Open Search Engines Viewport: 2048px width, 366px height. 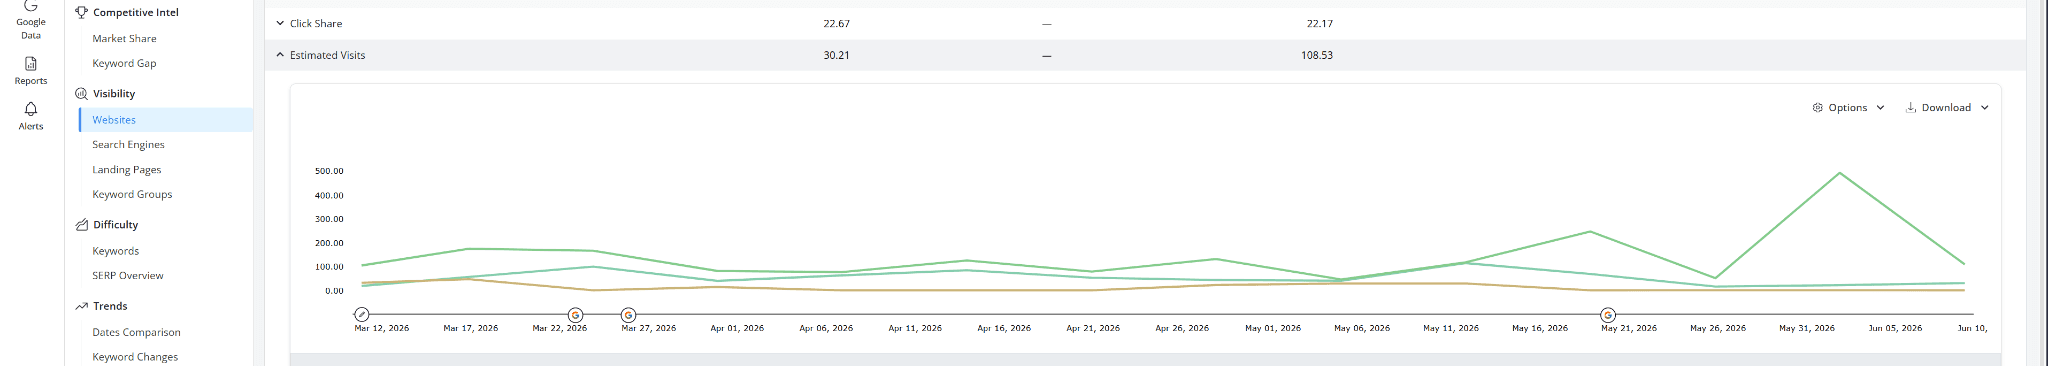click(128, 144)
